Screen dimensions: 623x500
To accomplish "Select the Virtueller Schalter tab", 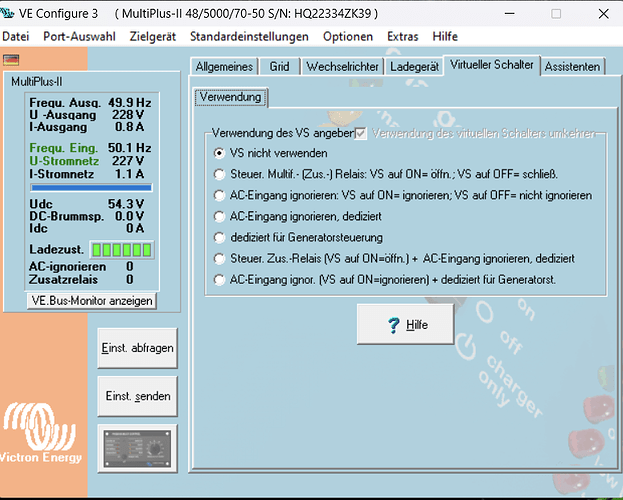I will 491,65.
